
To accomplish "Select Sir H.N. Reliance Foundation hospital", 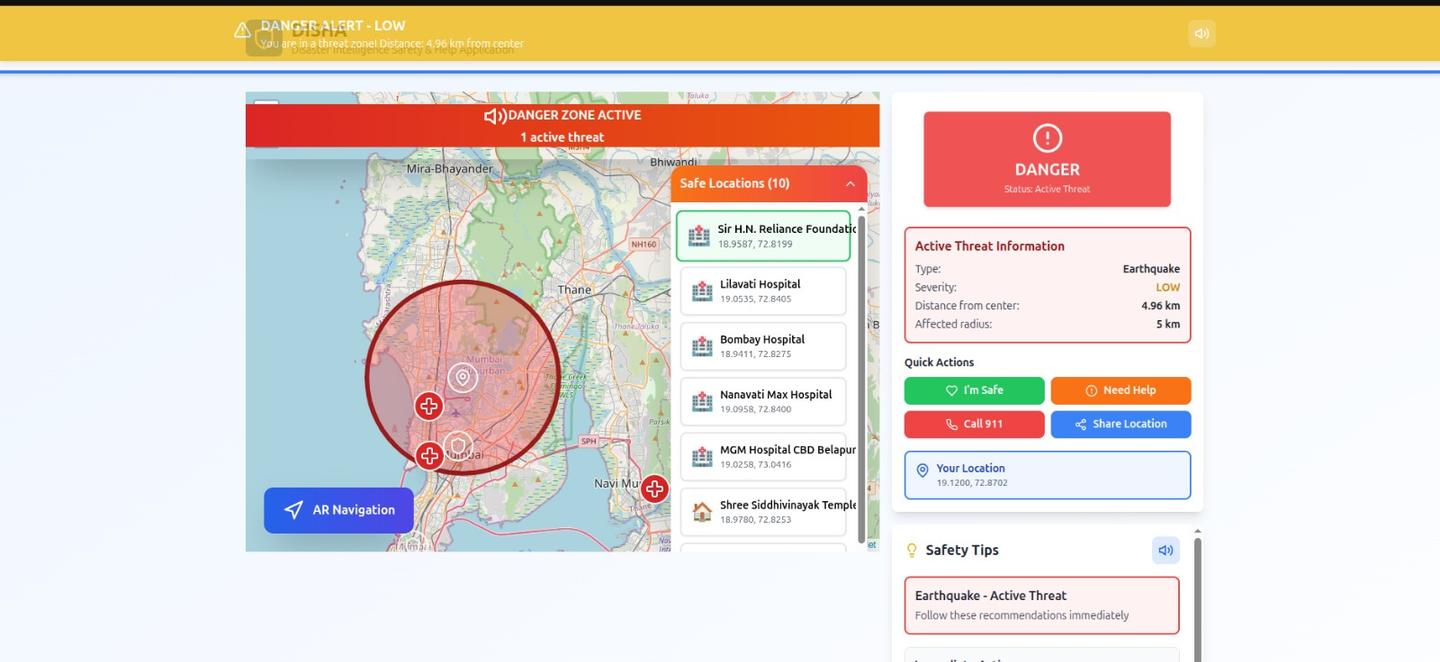I will tap(763, 236).
